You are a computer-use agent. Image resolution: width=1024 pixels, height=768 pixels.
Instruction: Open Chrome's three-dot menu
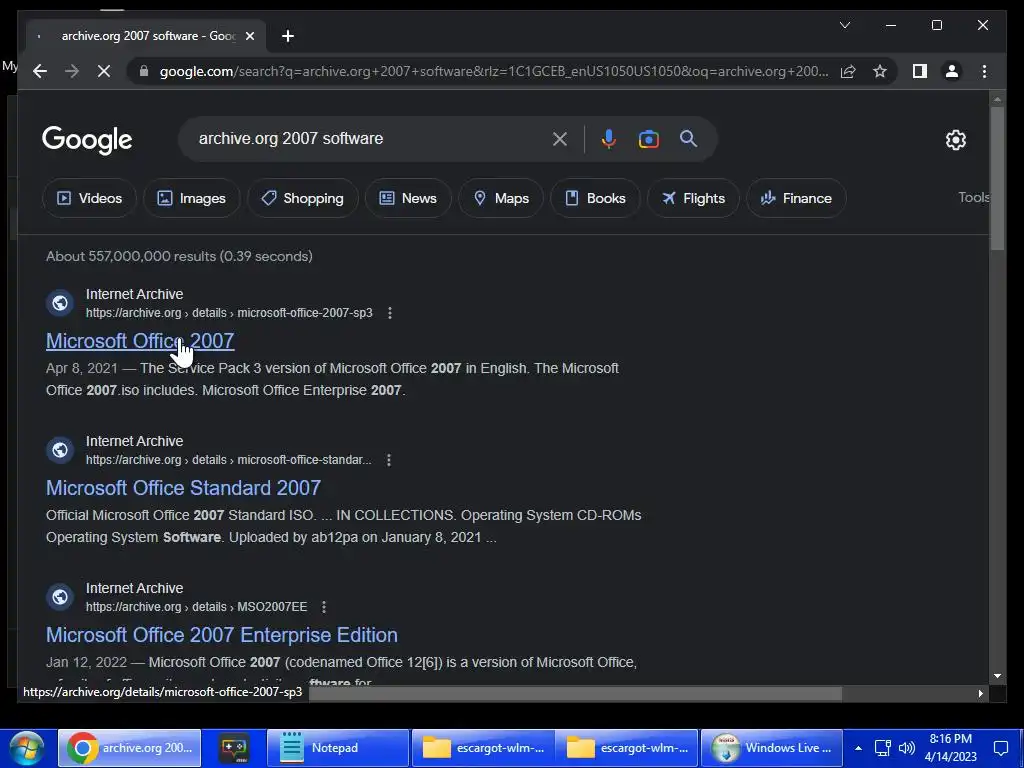pos(984,71)
